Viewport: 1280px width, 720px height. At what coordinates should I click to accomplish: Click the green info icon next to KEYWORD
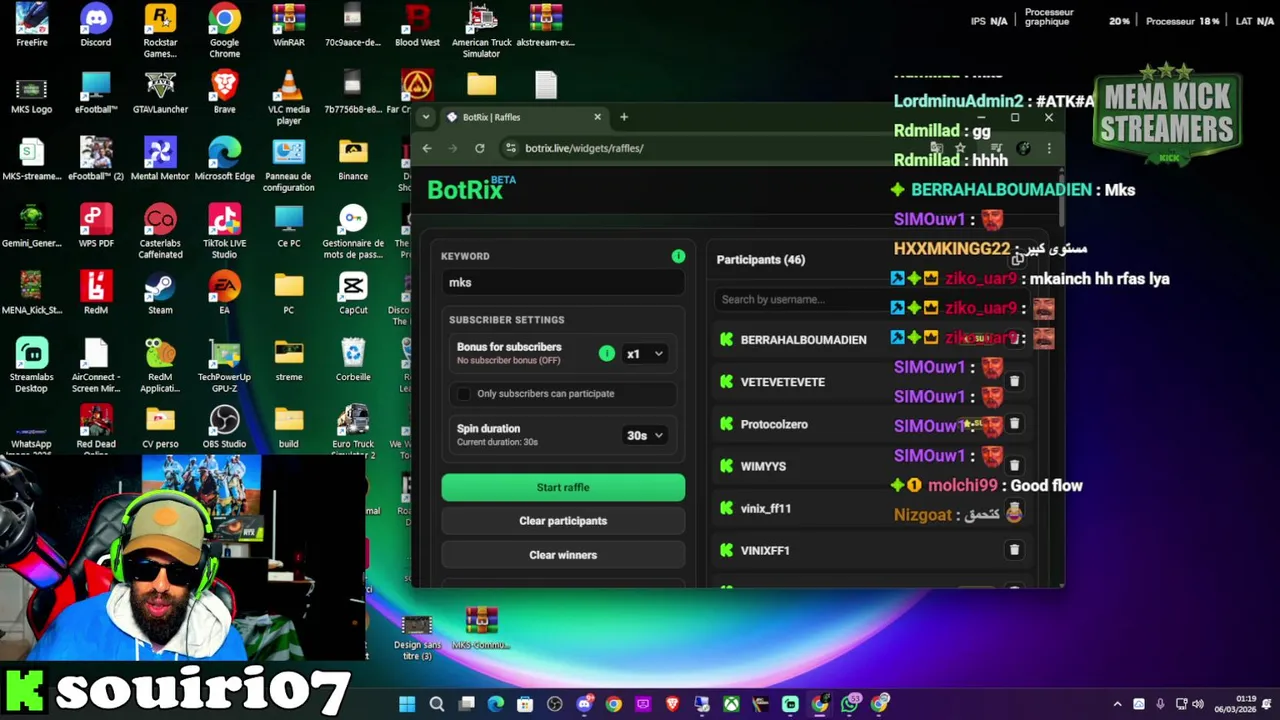coord(678,256)
